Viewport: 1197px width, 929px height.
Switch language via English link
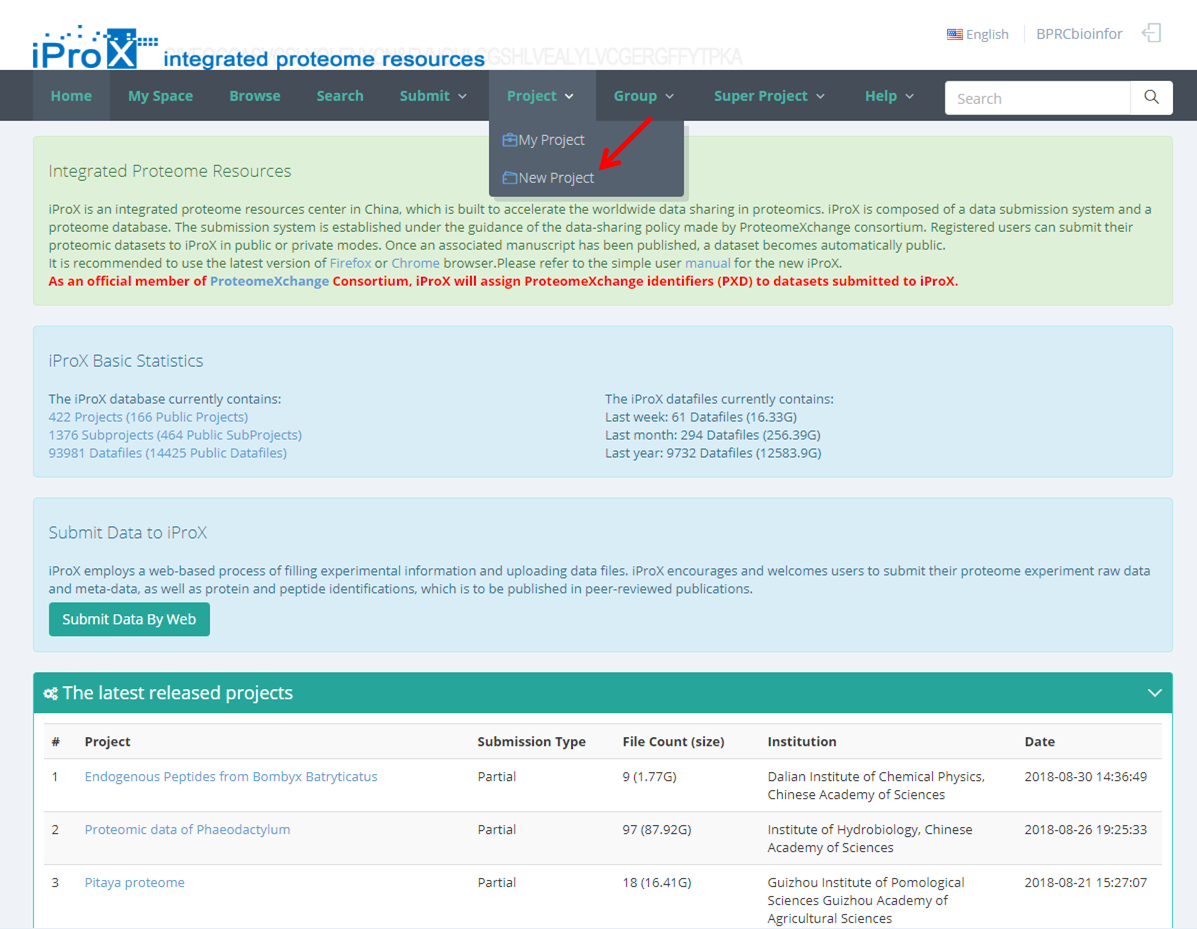[987, 34]
